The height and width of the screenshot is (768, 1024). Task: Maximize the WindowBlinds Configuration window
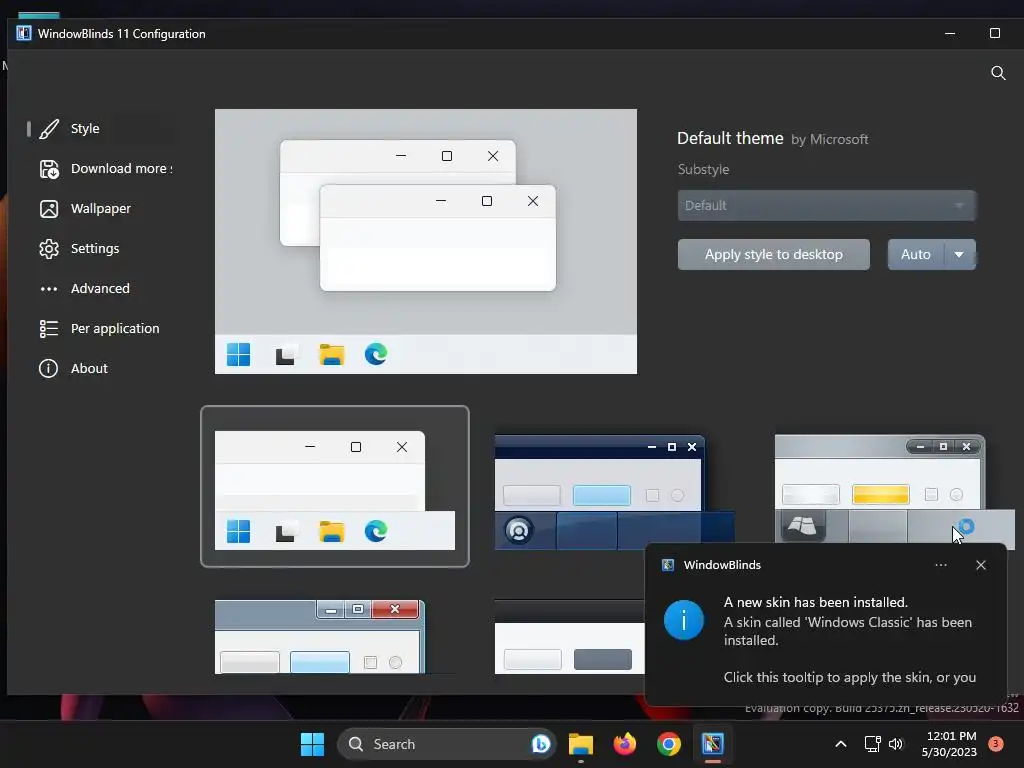[995, 33]
